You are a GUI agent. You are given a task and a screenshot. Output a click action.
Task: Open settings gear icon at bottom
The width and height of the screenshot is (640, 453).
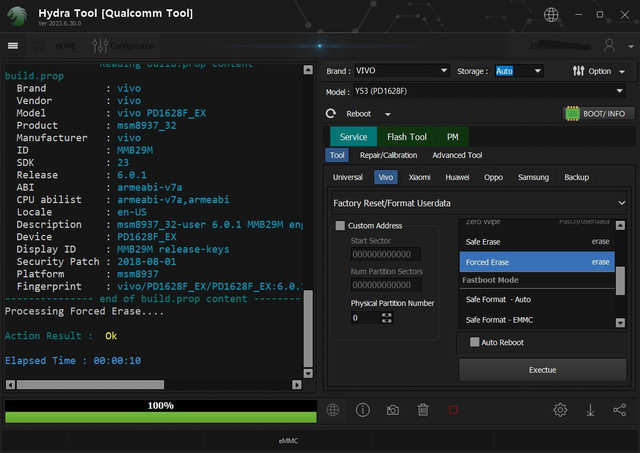point(560,410)
